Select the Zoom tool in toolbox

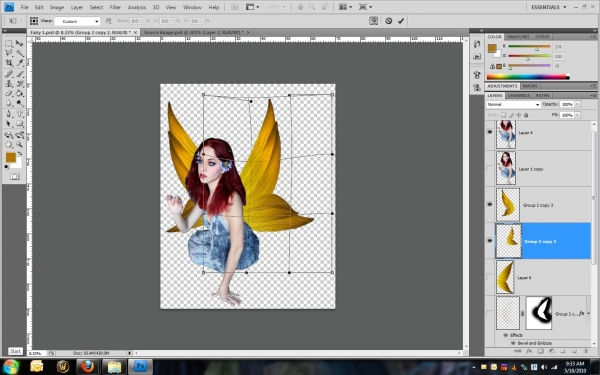click(x=20, y=144)
